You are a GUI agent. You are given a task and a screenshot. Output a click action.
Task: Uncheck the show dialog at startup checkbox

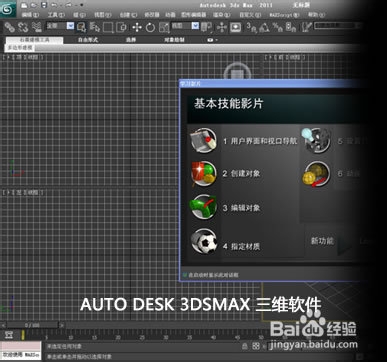185,275
